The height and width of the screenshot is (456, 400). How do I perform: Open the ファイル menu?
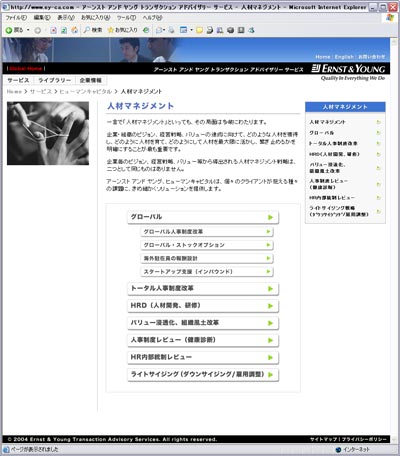[16, 17]
